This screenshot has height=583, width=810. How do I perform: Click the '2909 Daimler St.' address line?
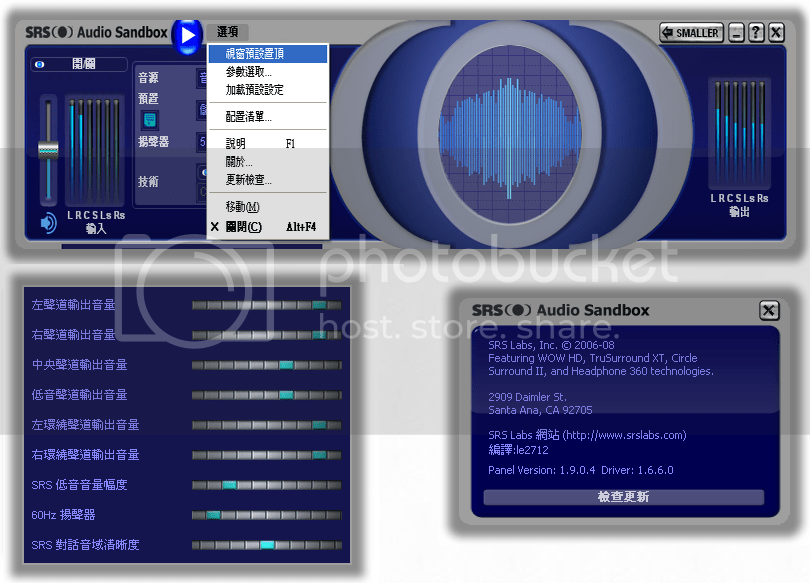(x=527, y=397)
